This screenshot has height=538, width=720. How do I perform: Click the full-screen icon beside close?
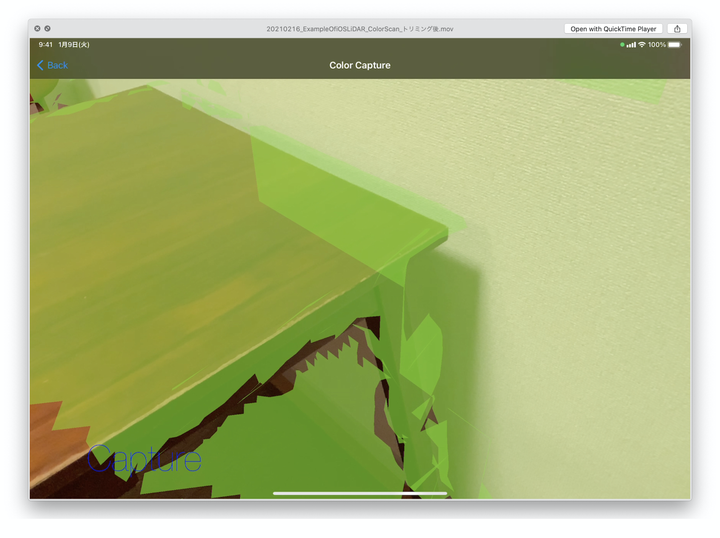[x=47, y=28]
